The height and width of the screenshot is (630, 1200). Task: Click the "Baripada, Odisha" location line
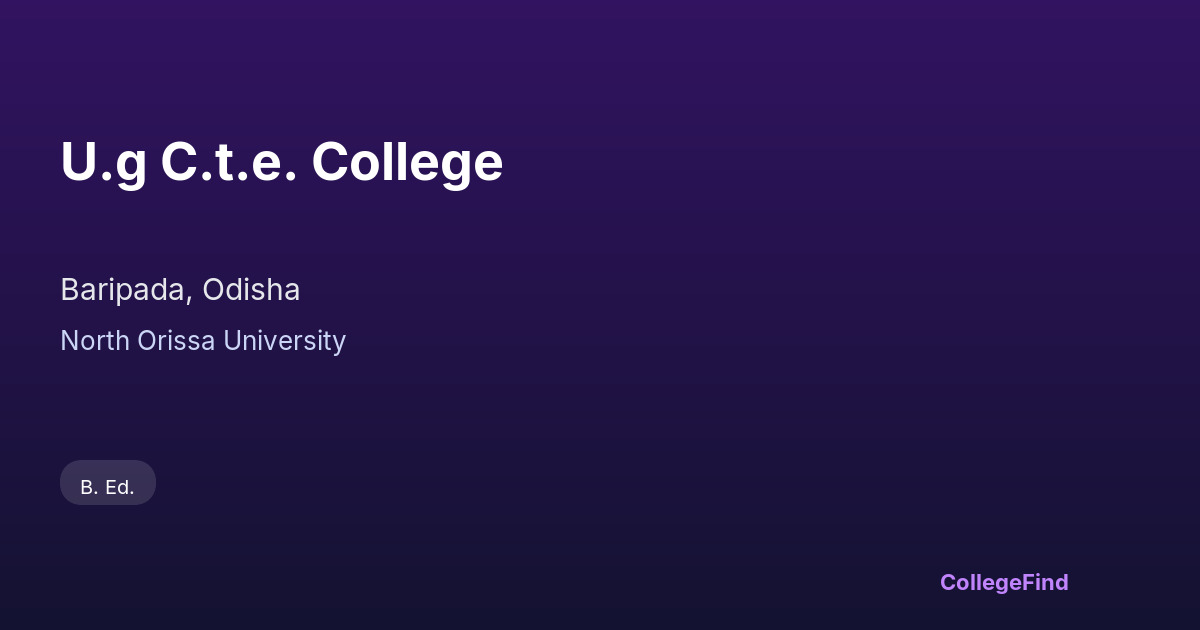(x=180, y=290)
